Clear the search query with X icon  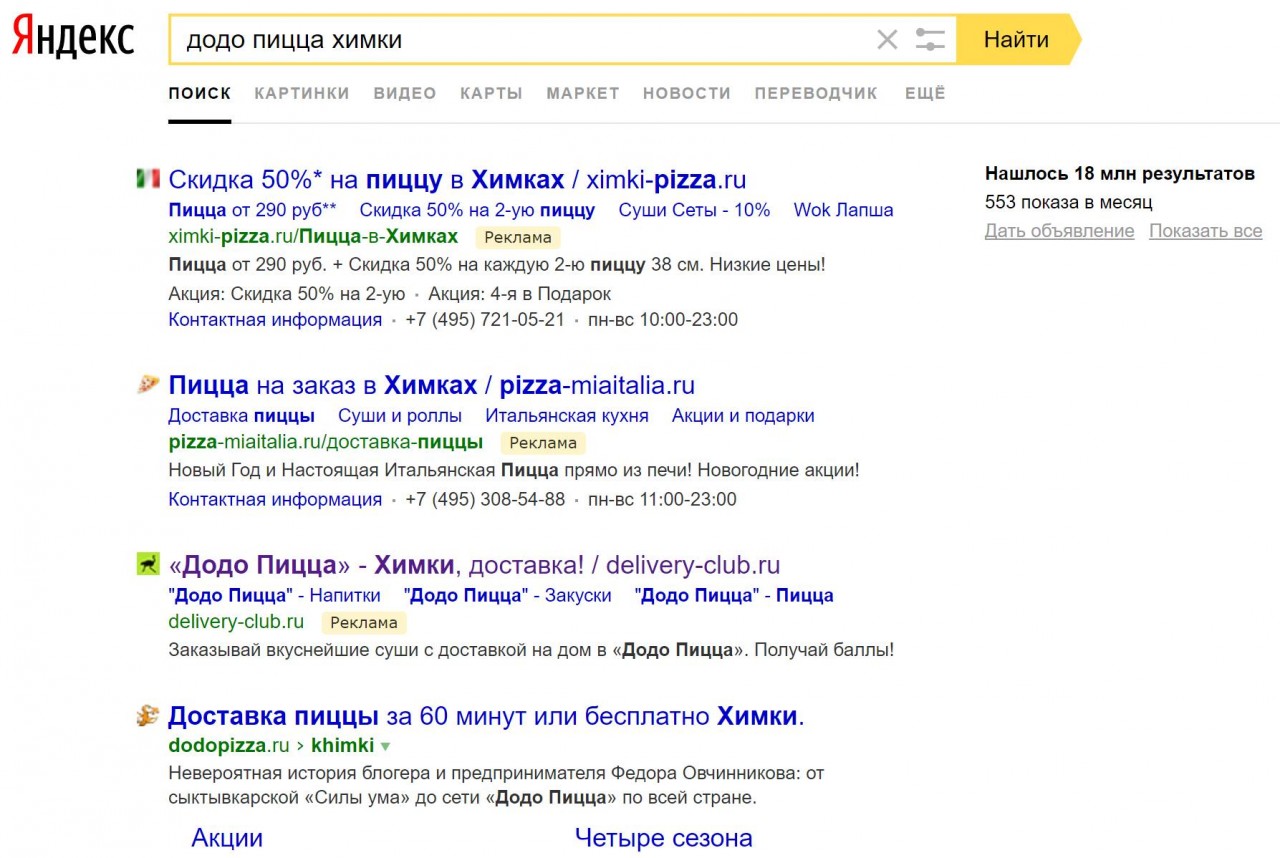pyautogui.click(x=887, y=40)
